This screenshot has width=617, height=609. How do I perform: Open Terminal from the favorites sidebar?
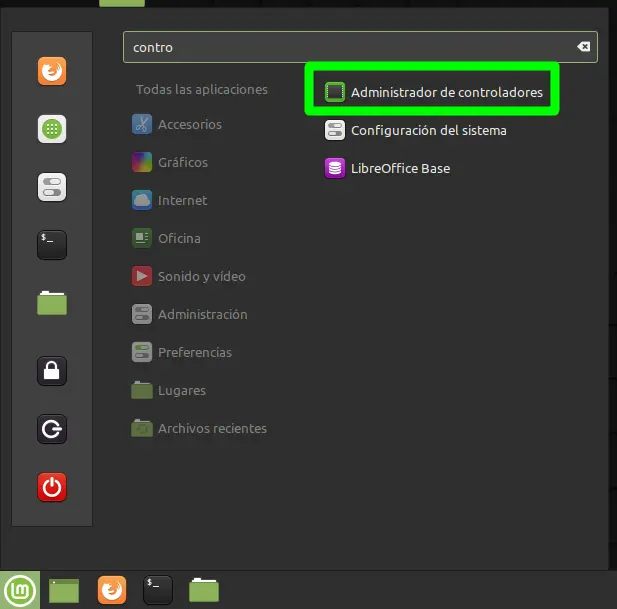click(52, 245)
